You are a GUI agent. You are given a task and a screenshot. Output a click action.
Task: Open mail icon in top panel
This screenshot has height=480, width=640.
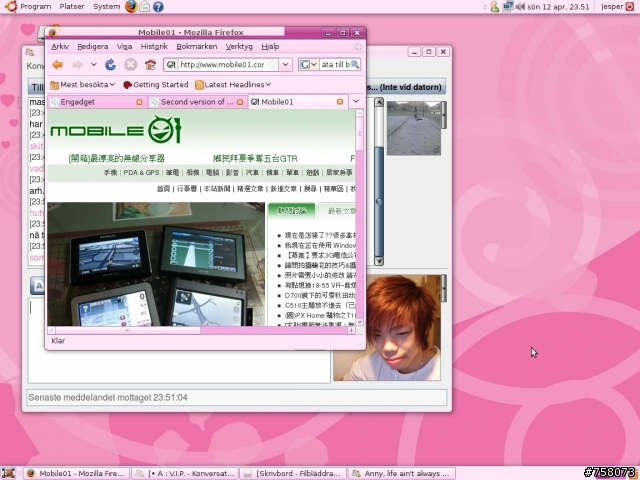(144, 7)
